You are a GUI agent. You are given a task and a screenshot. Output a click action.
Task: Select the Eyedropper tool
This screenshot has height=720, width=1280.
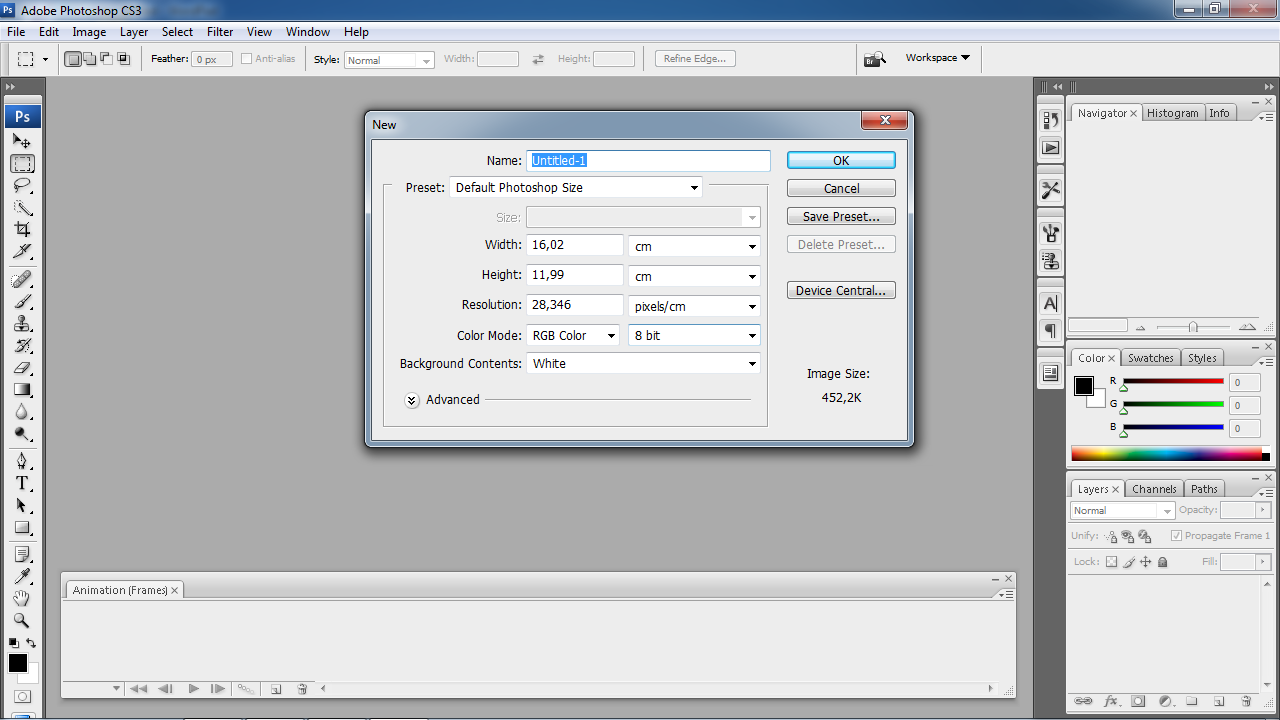22,577
